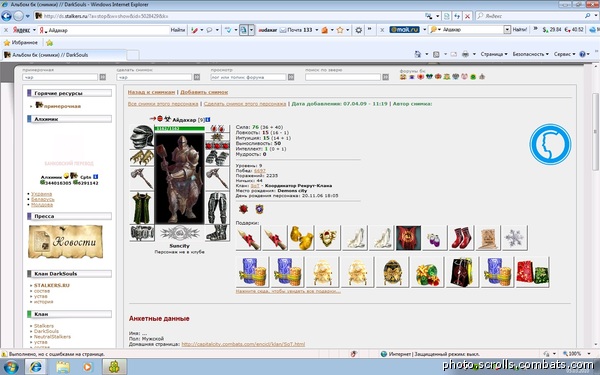
Task: Open the Сервис menu
Action: [564, 54]
